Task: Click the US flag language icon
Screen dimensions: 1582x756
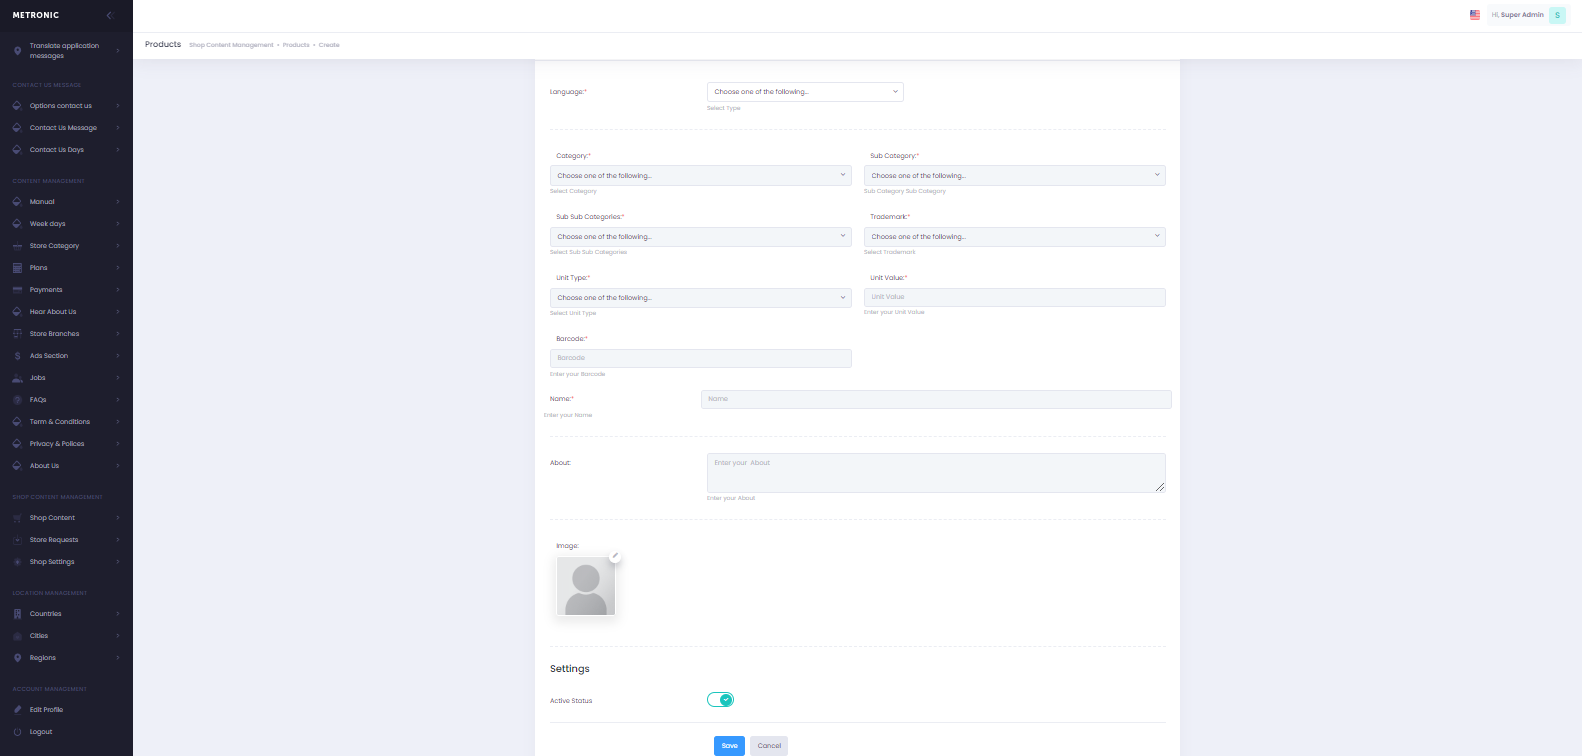Action: [1474, 15]
